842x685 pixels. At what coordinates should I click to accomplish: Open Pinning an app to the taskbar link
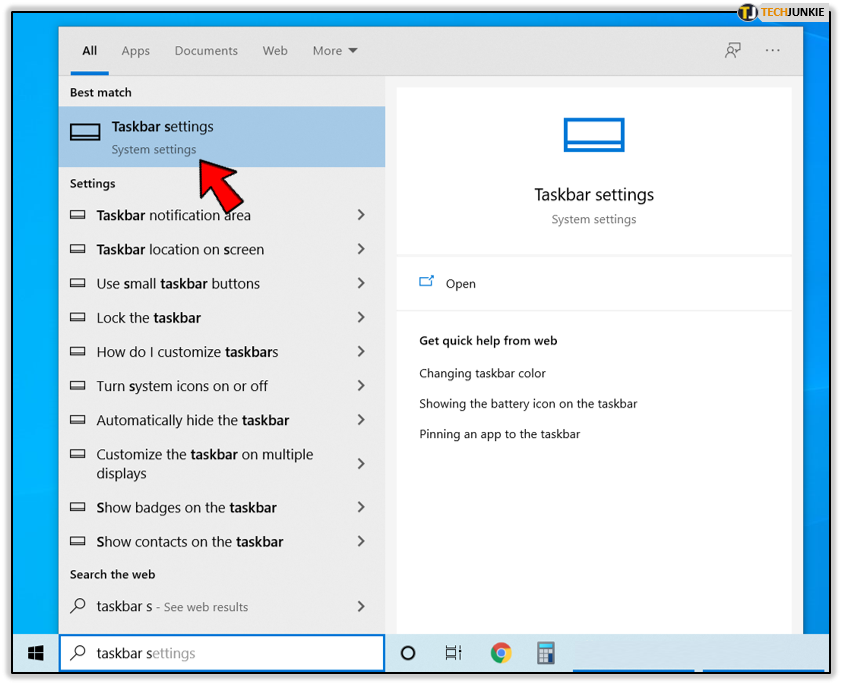point(499,434)
